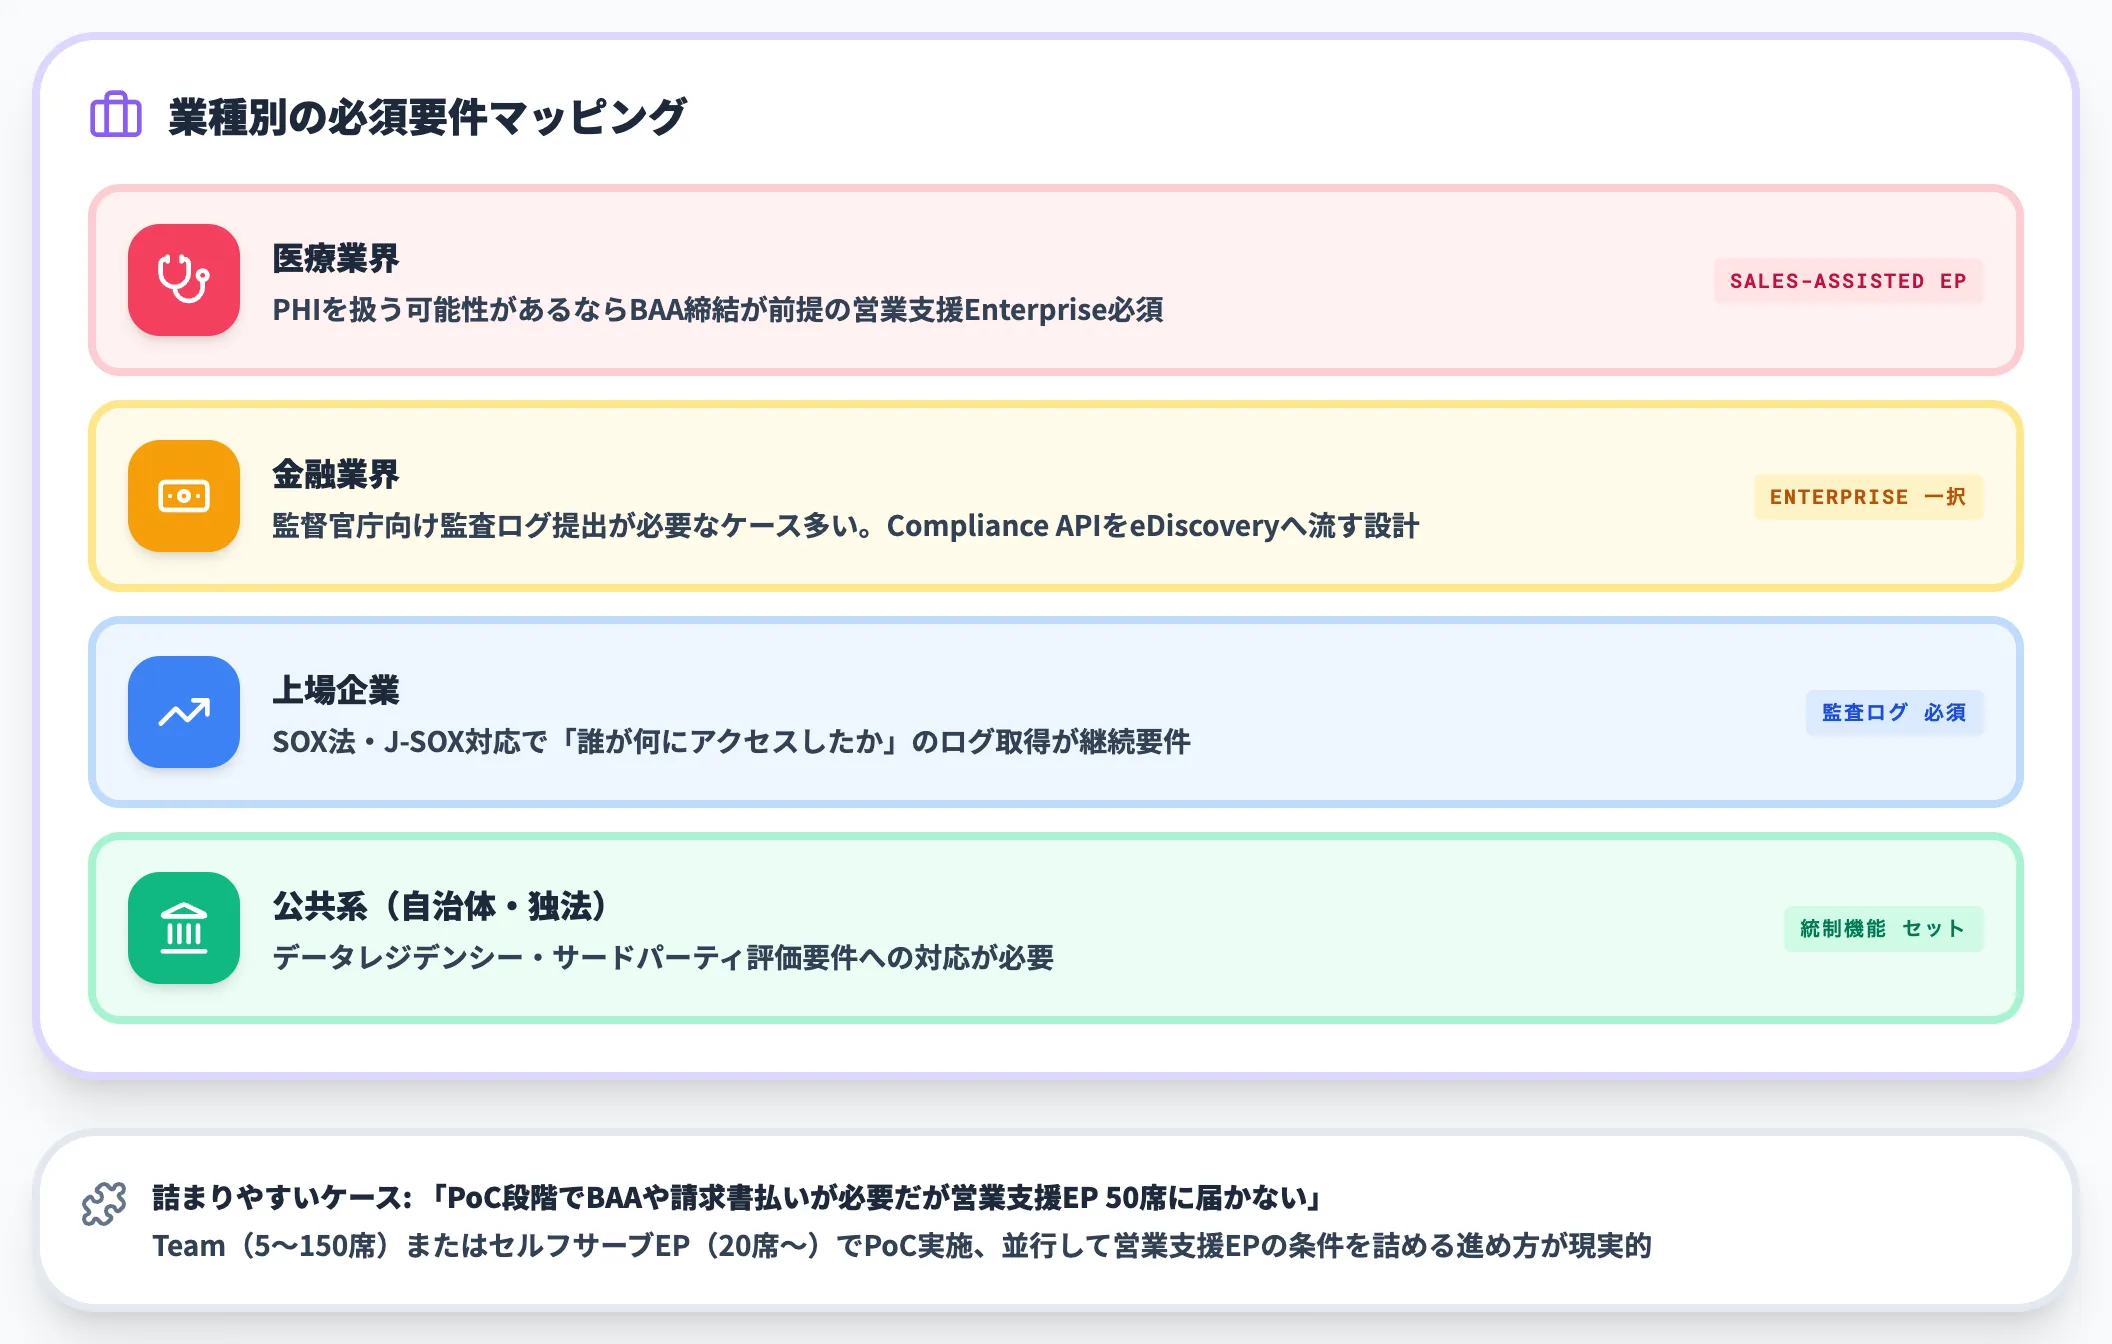This screenshot has width=2112, height=1344.
Task: Click the データレジデンシー description text
Action: [x=663, y=958]
